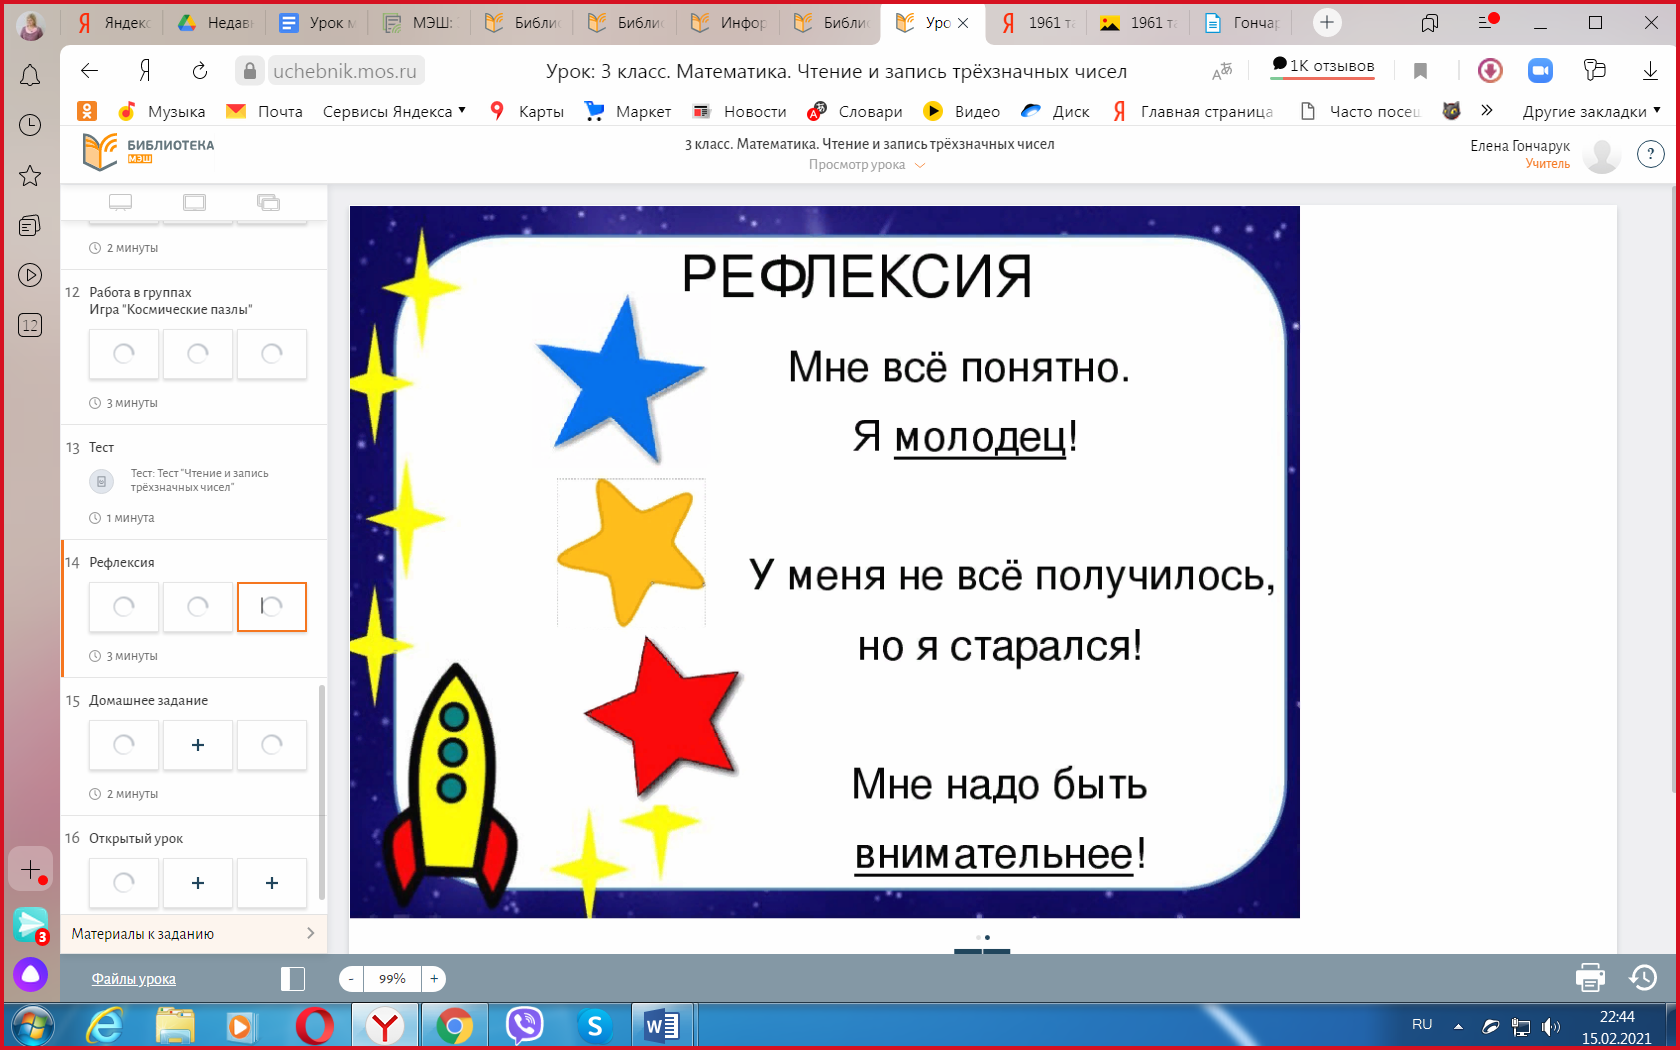Select multi-screen view mode icon
The image size is (1680, 1050).
pyautogui.click(x=268, y=202)
